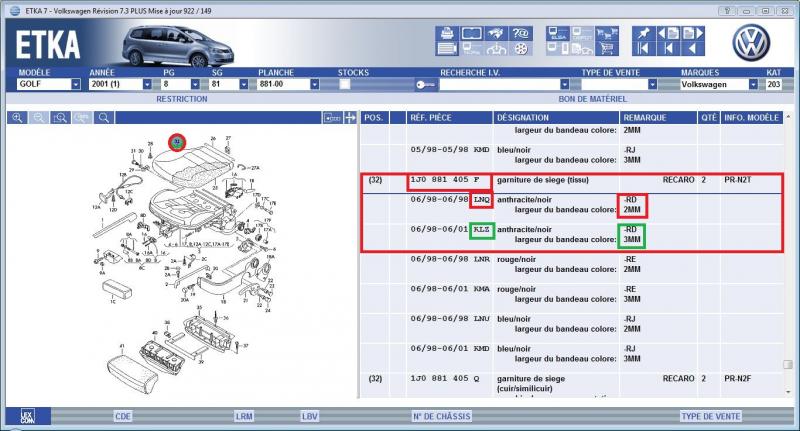Click the plain magnifier search icon
The height and width of the screenshot is (431, 800).
coord(104,118)
